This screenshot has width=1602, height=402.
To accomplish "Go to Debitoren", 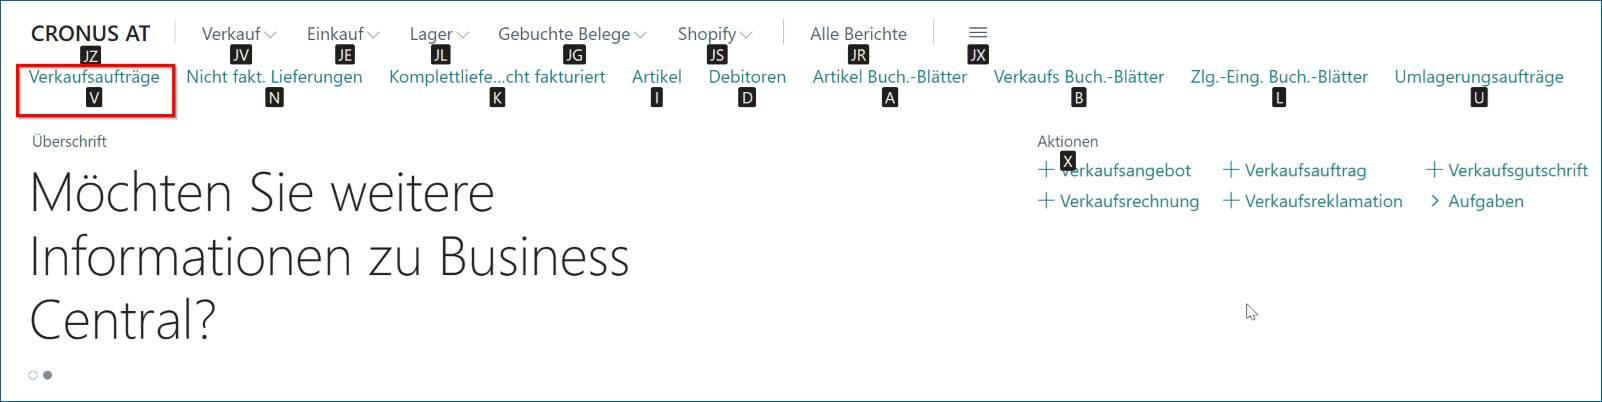I will [x=747, y=77].
